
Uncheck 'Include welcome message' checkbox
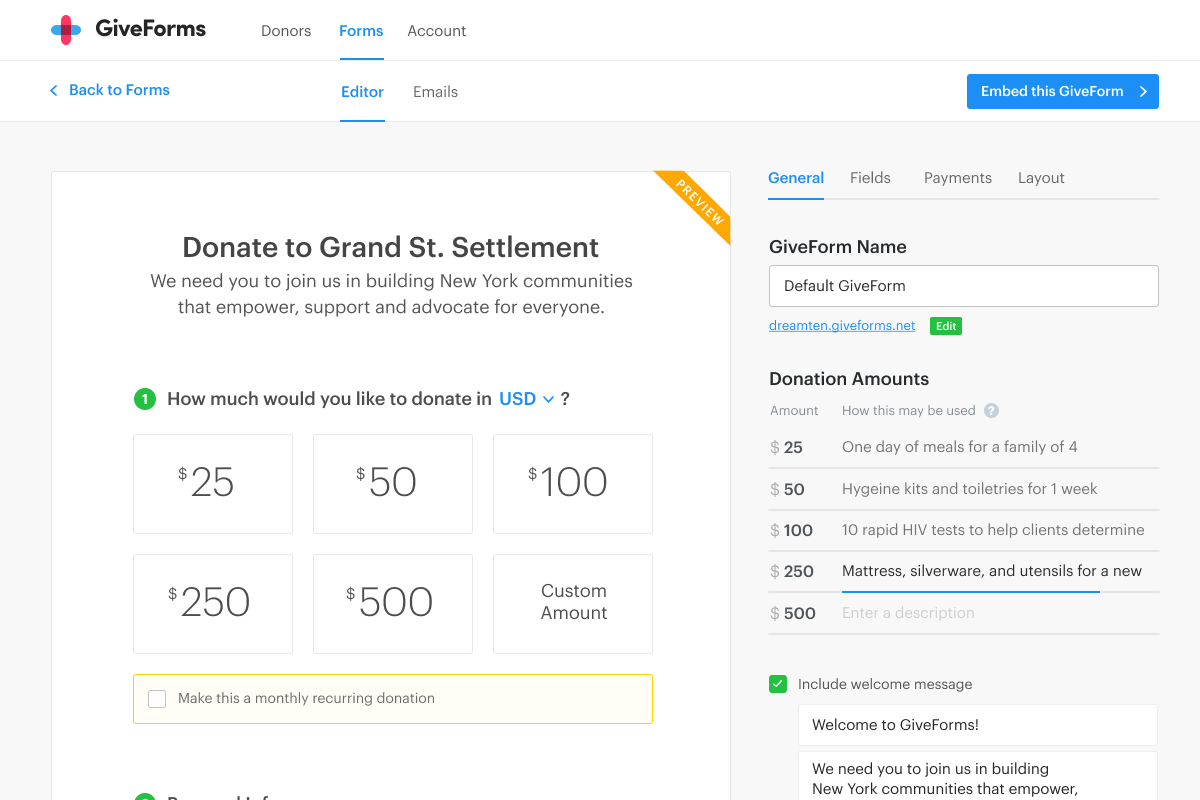(x=778, y=684)
